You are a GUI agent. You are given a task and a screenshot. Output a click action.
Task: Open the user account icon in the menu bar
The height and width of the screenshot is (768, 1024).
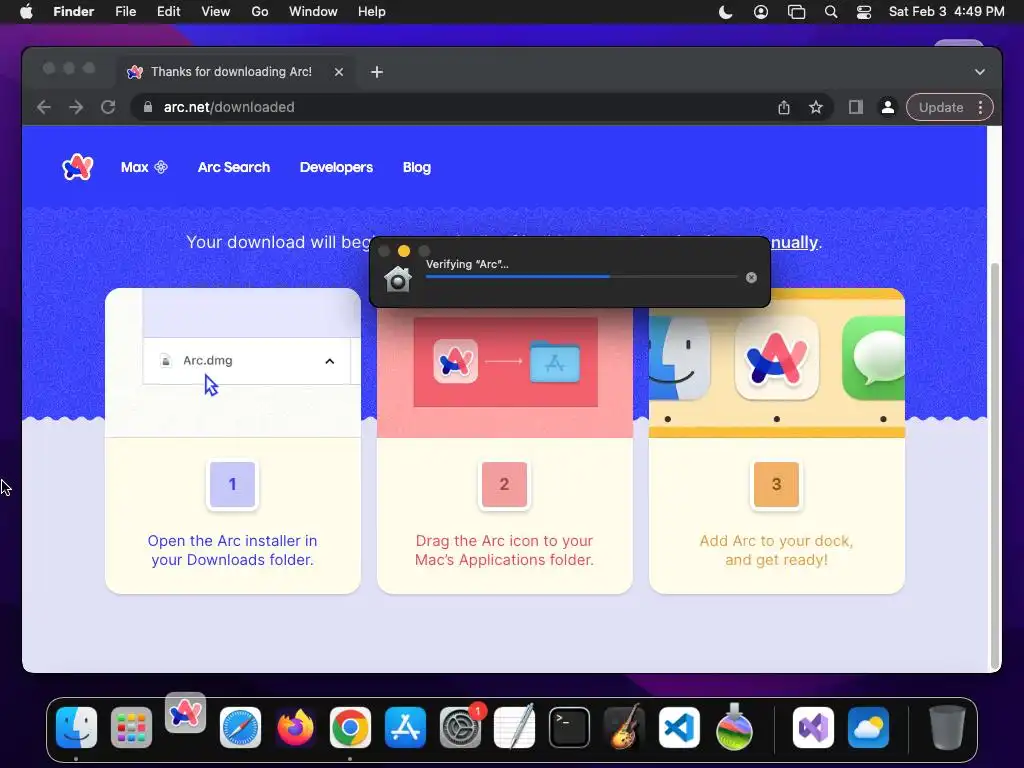761,12
